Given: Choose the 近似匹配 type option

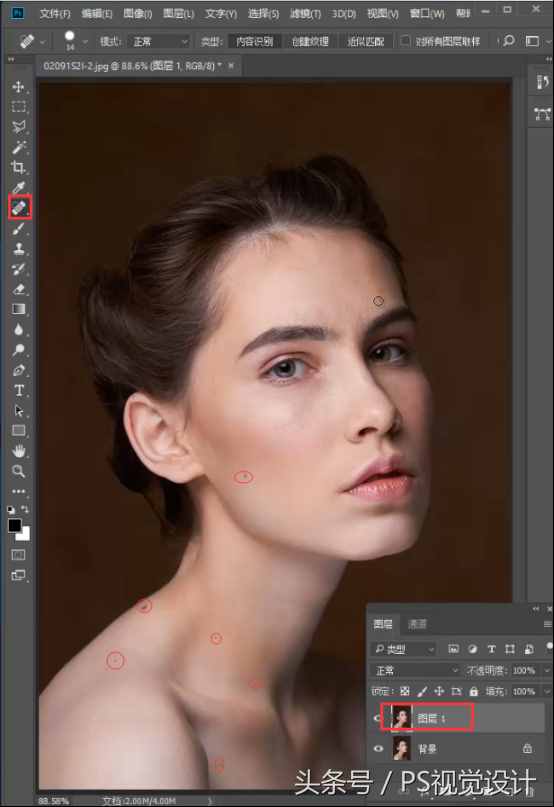Looking at the screenshot, I should [366, 41].
